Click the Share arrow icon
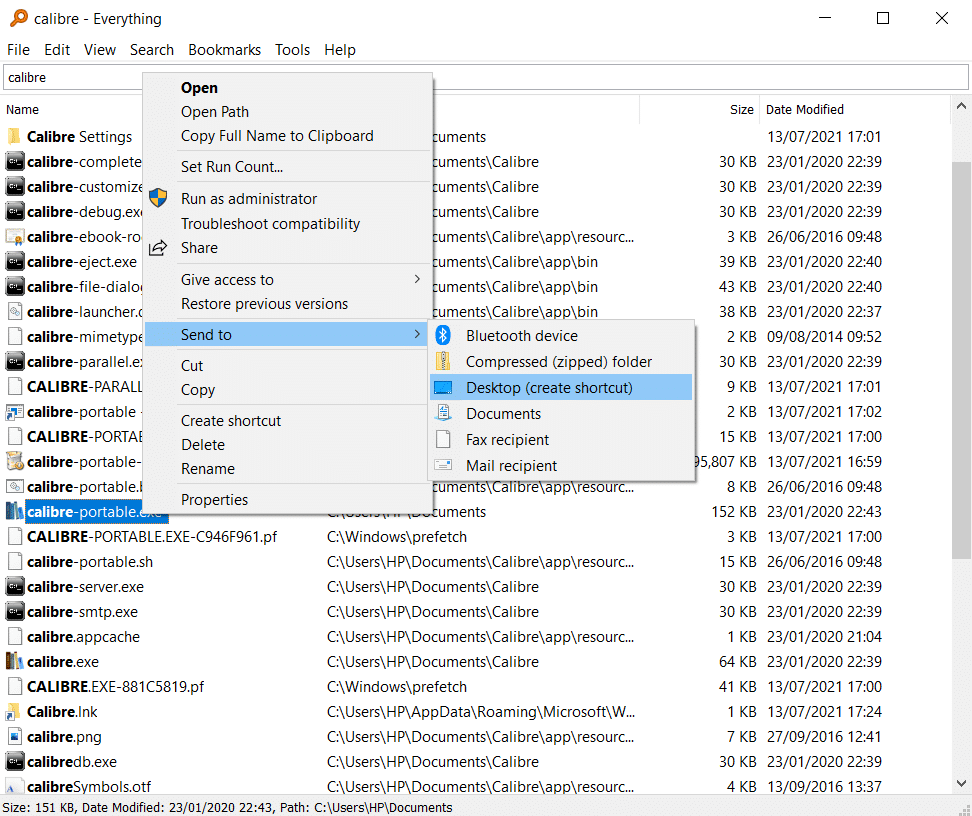 pos(158,247)
